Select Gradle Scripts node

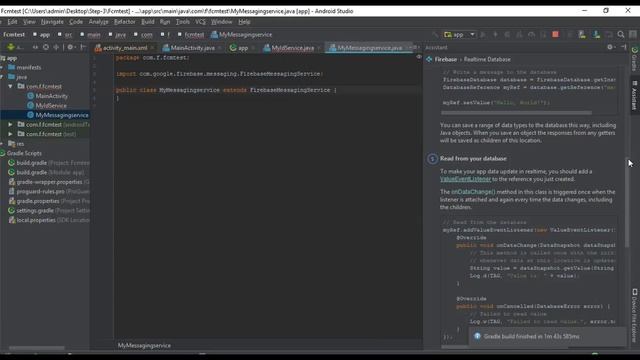click(x=21, y=153)
